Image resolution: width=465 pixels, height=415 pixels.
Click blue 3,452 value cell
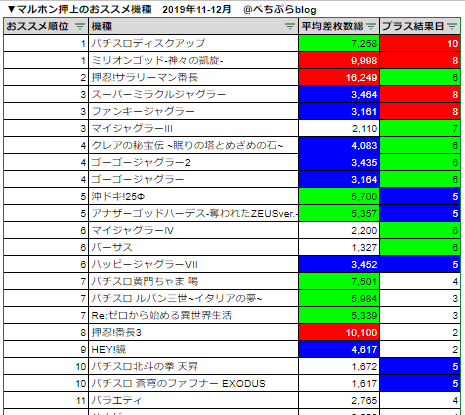click(339, 264)
